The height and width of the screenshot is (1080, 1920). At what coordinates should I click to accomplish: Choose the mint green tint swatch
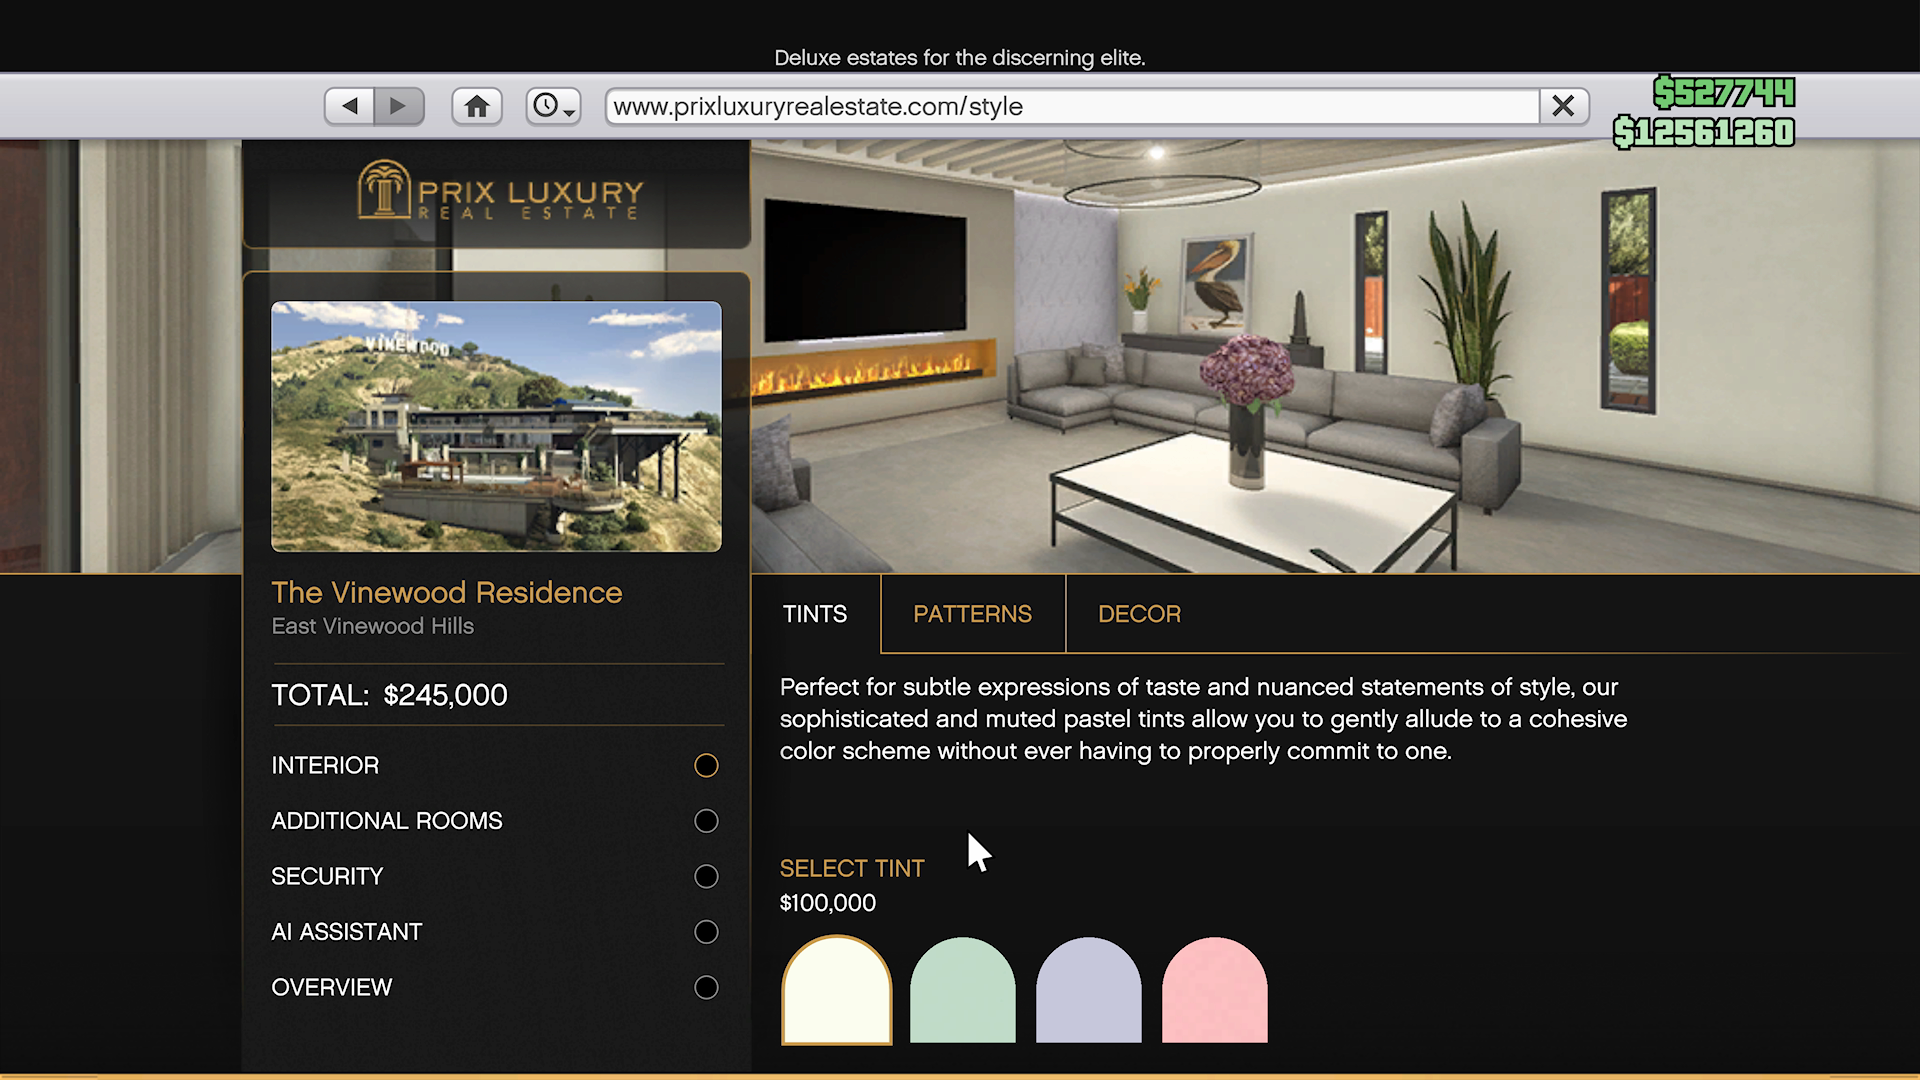(x=962, y=993)
